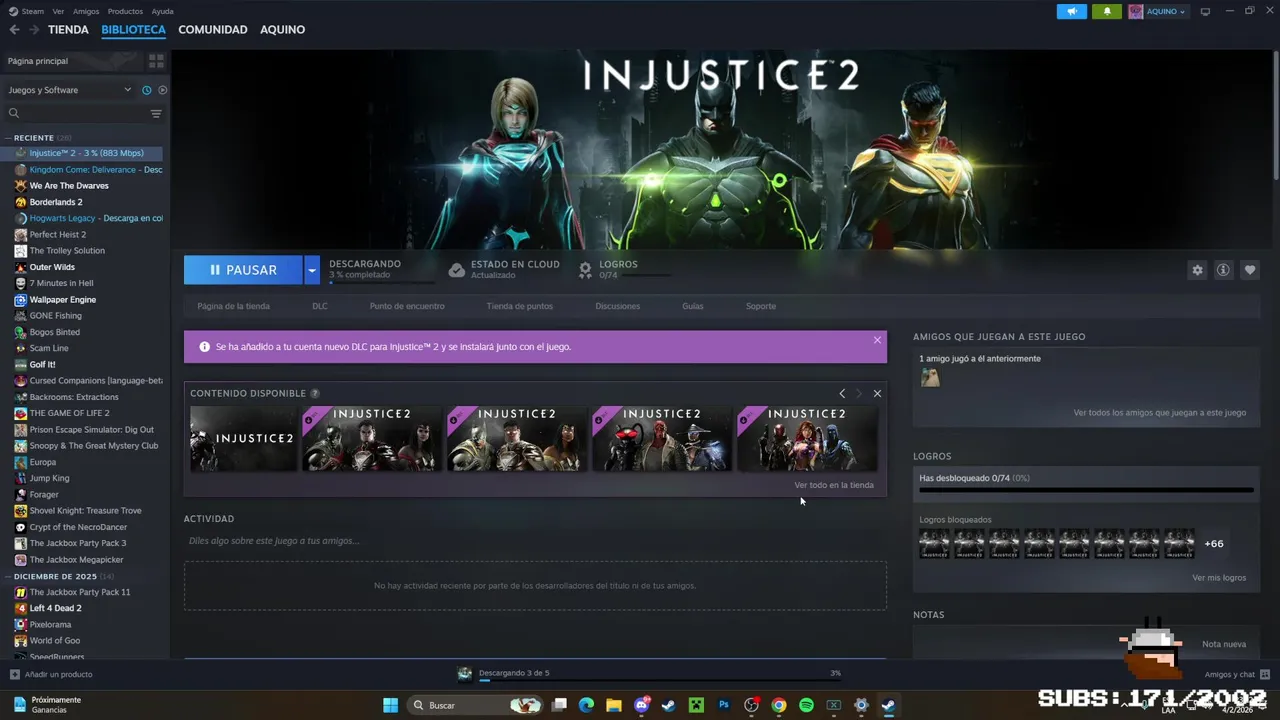Open the dropdown arrow beside PAUSAR
Image resolution: width=1280 pixels, height=720 pixels.
[312, 270]
